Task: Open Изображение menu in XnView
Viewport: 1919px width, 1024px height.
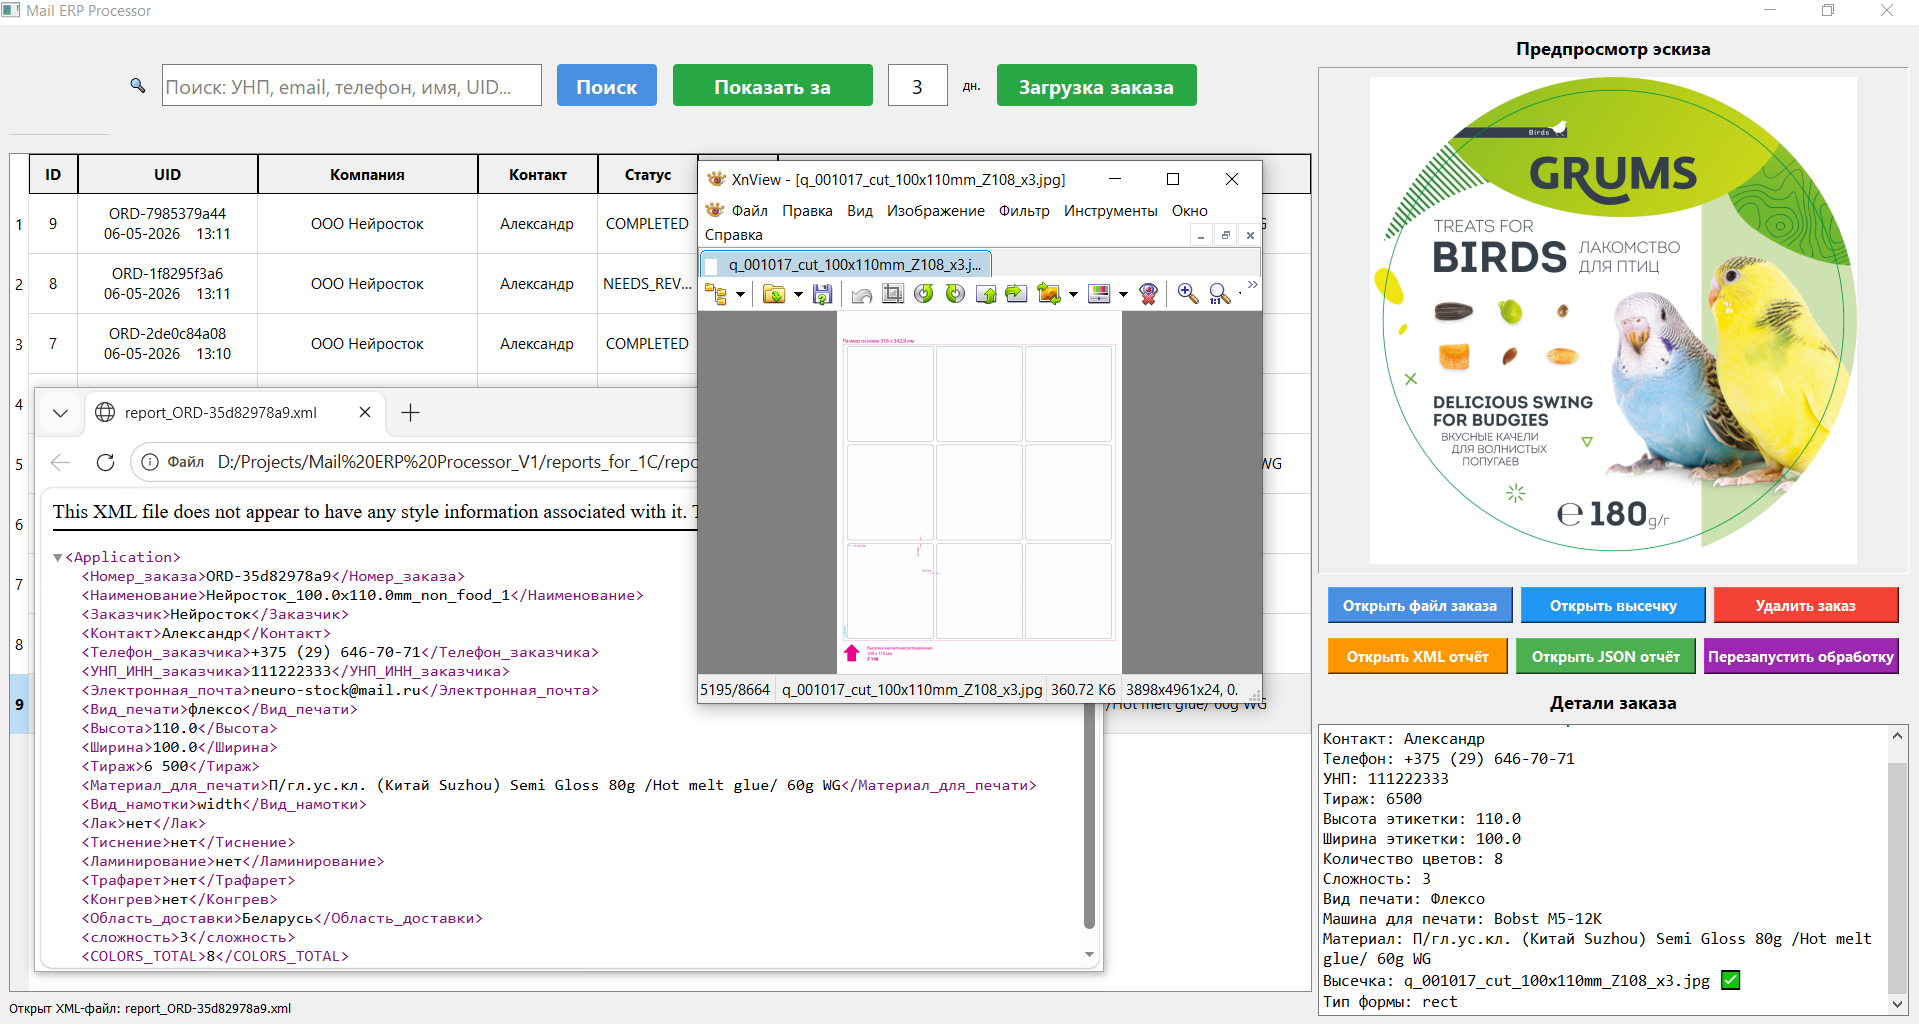Action: tap(936, 210)
